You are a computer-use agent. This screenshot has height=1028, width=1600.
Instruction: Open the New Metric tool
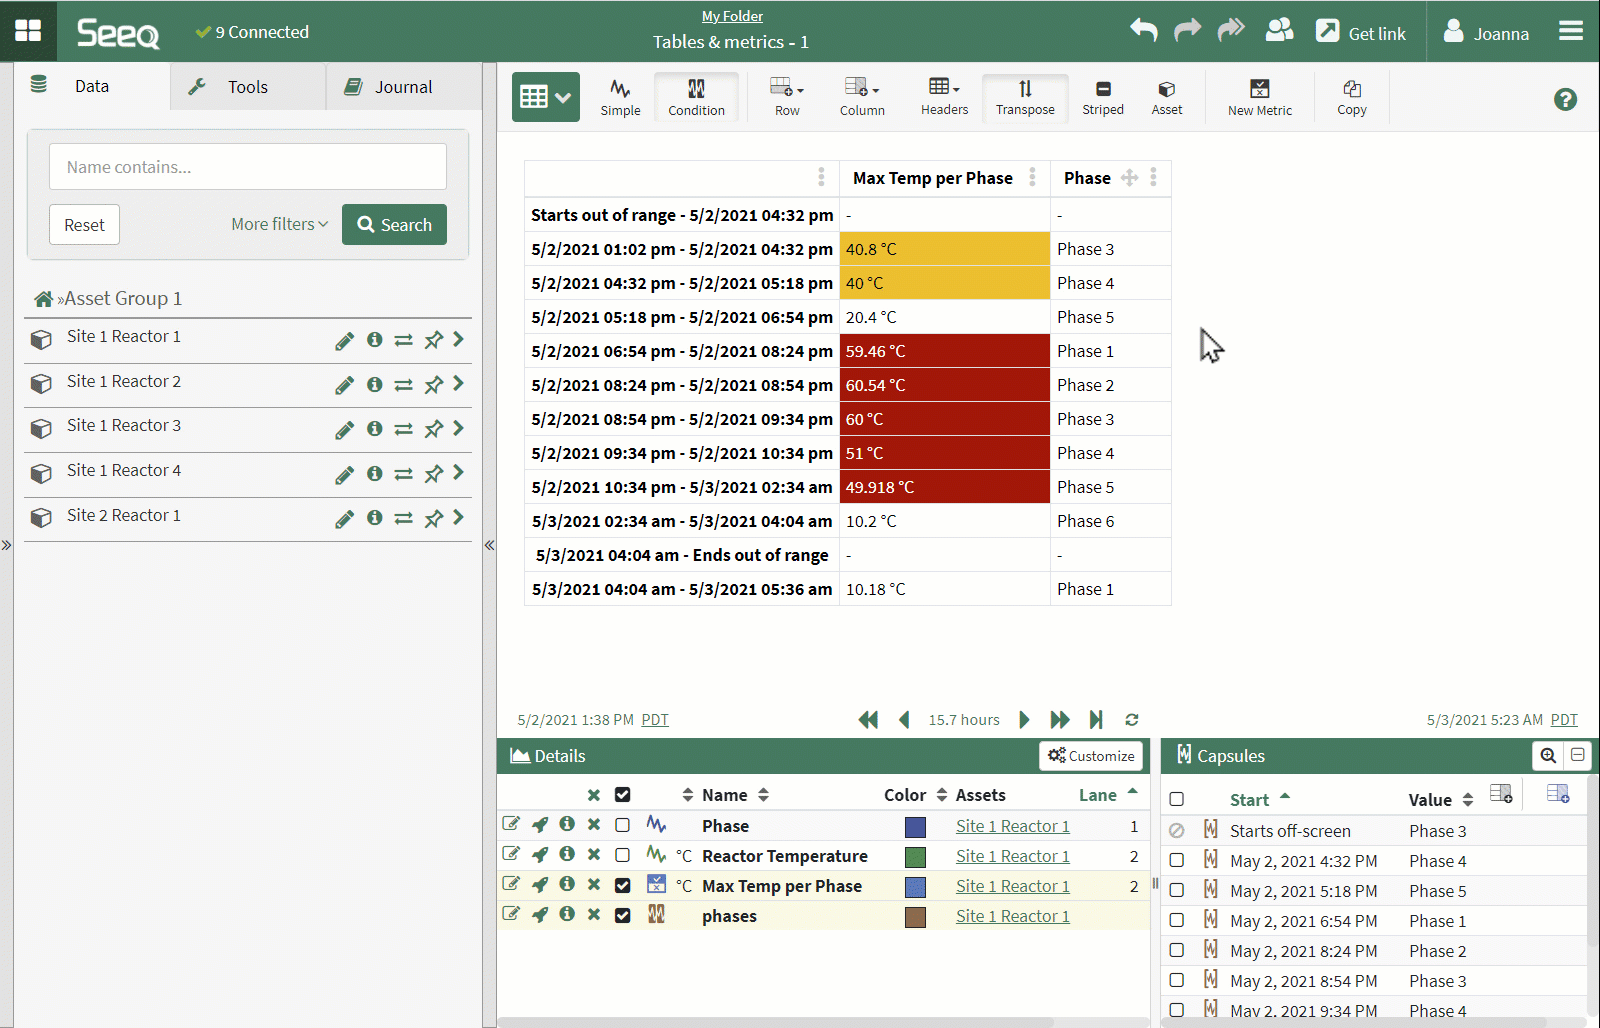pyautogui.click(x=1259, y=97)
